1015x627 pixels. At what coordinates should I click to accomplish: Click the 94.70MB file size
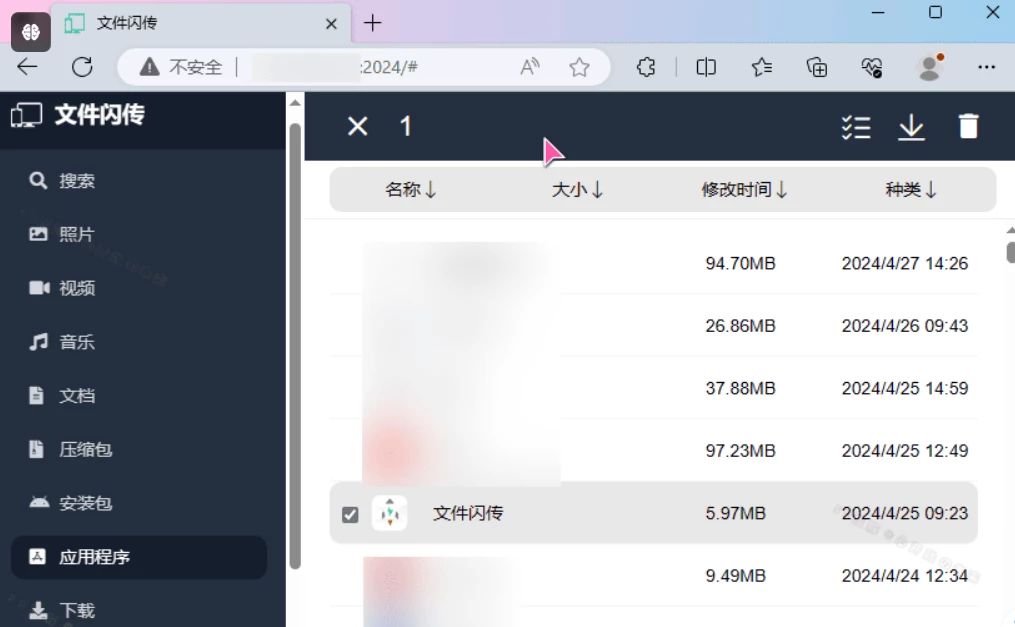[x=741, y=263]
